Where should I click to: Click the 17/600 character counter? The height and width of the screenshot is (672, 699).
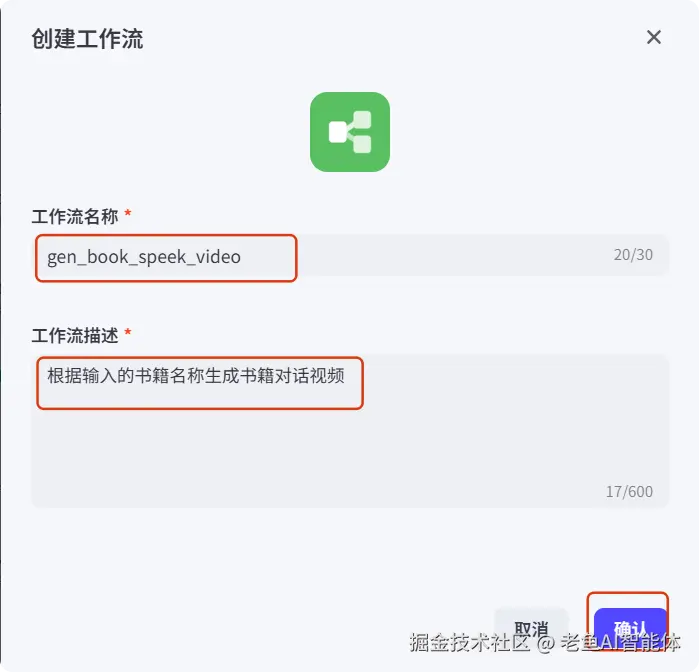[629, 491]
